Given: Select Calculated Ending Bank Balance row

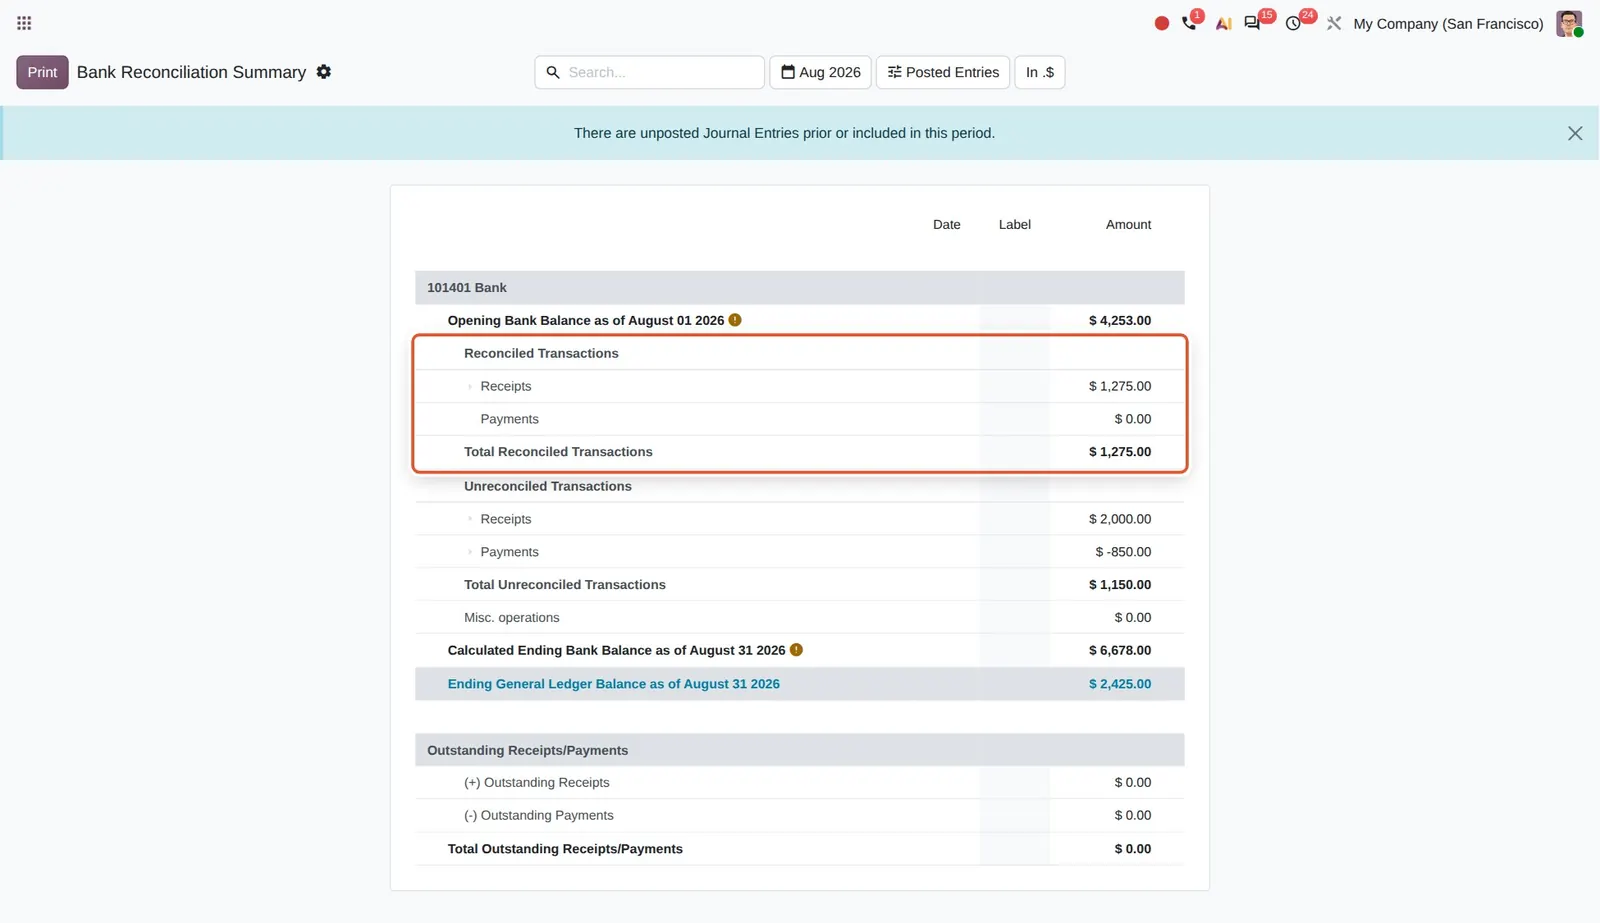Looking at the screenshot, I should pyautogui.click(x=799, y=650).
